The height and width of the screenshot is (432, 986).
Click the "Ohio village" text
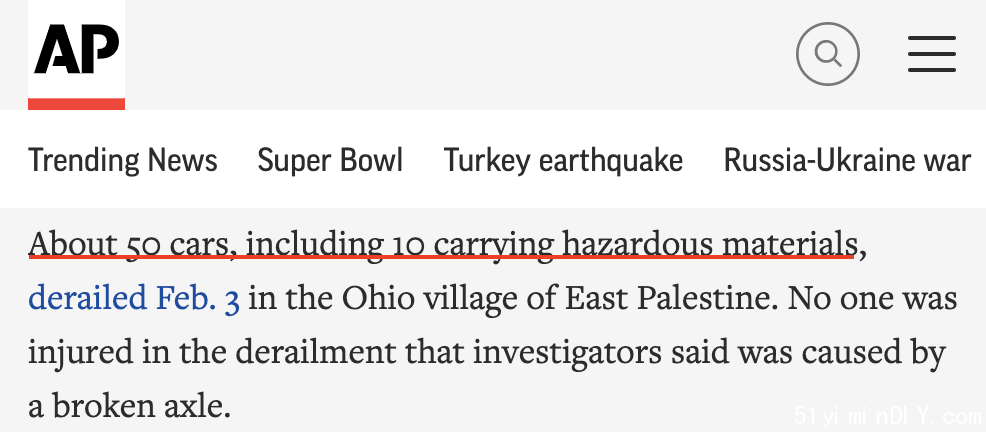pyautogui.click(x=431, y=298)
